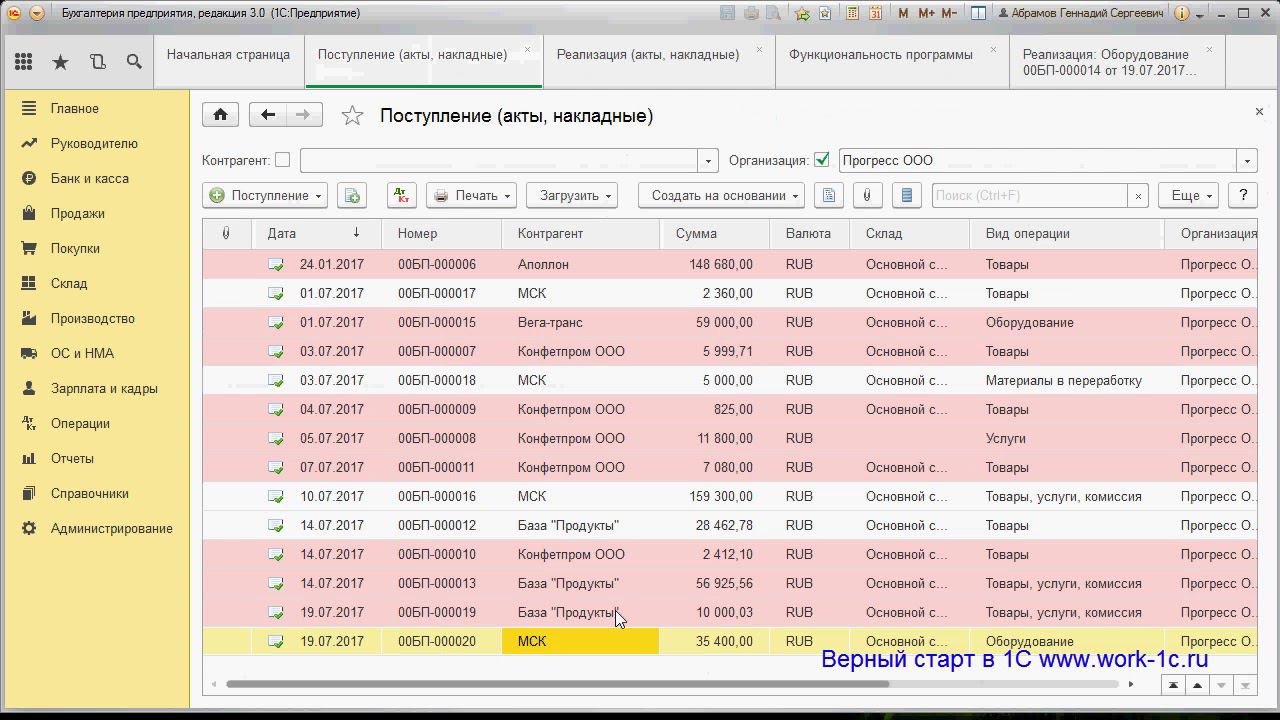Open the sections menu grid icon
This screenshot has height=720, width=1280.
(24, 62)
